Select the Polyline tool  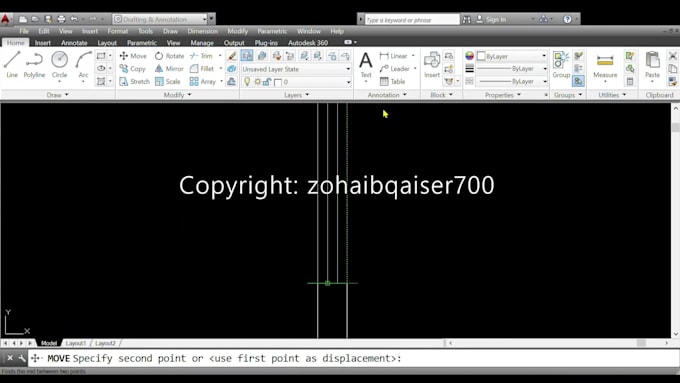pyautogui.click(x=34, y=64)
